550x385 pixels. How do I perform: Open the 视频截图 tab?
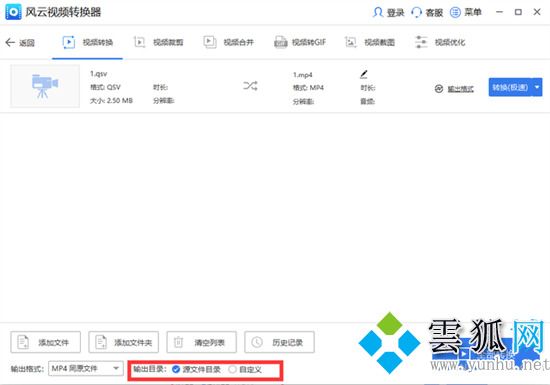click(x=370, y=42)
